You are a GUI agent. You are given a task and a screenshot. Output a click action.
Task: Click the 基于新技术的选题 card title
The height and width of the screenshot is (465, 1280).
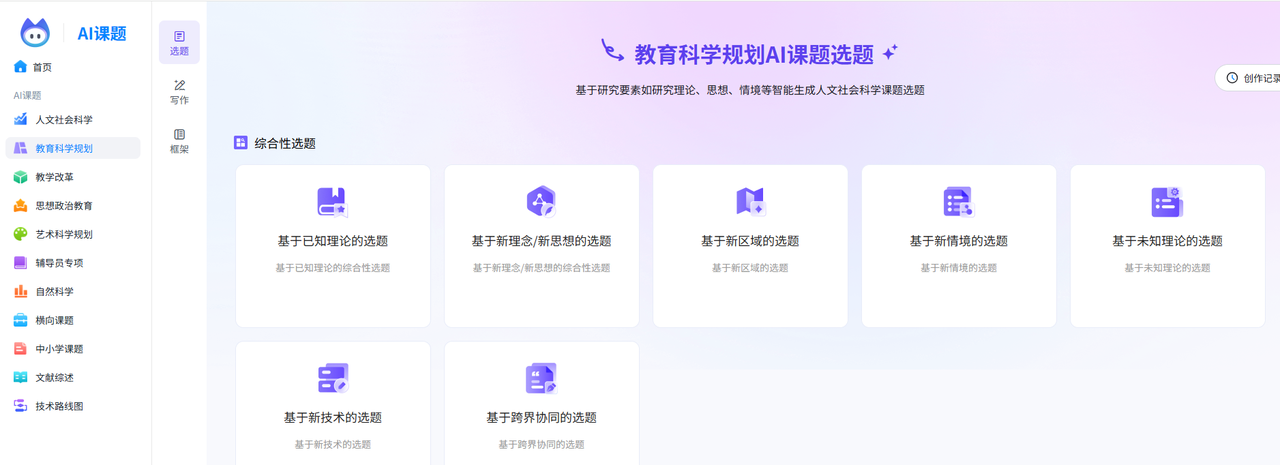click(332, 418)
